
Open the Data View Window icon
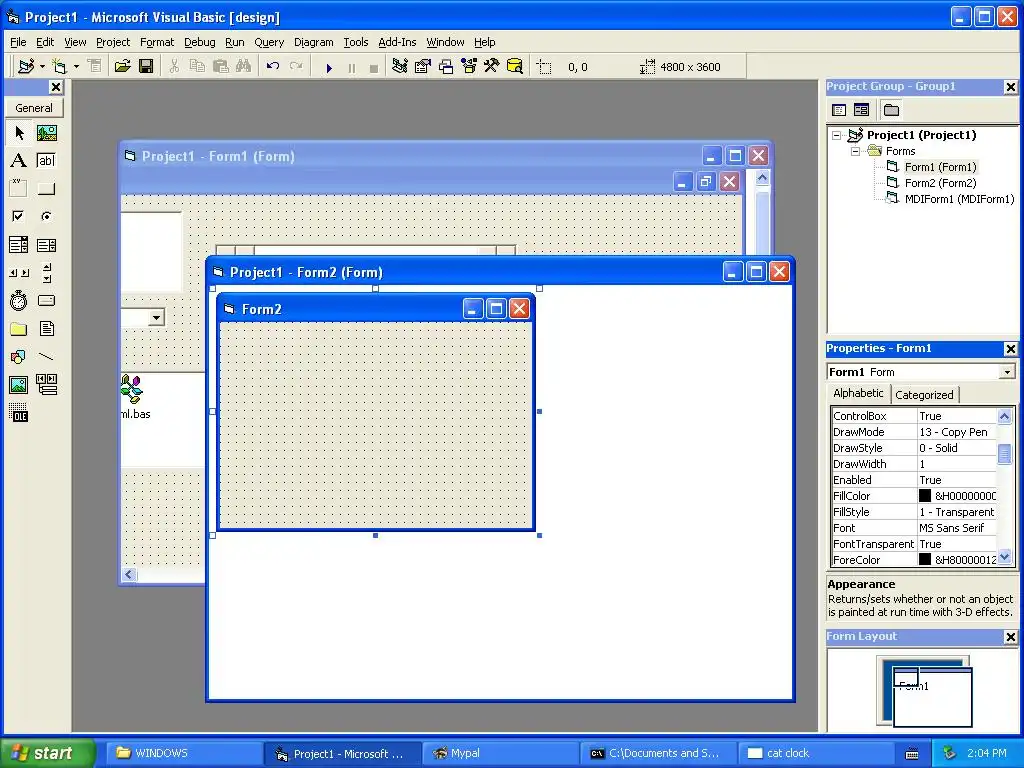click(515, 67)
